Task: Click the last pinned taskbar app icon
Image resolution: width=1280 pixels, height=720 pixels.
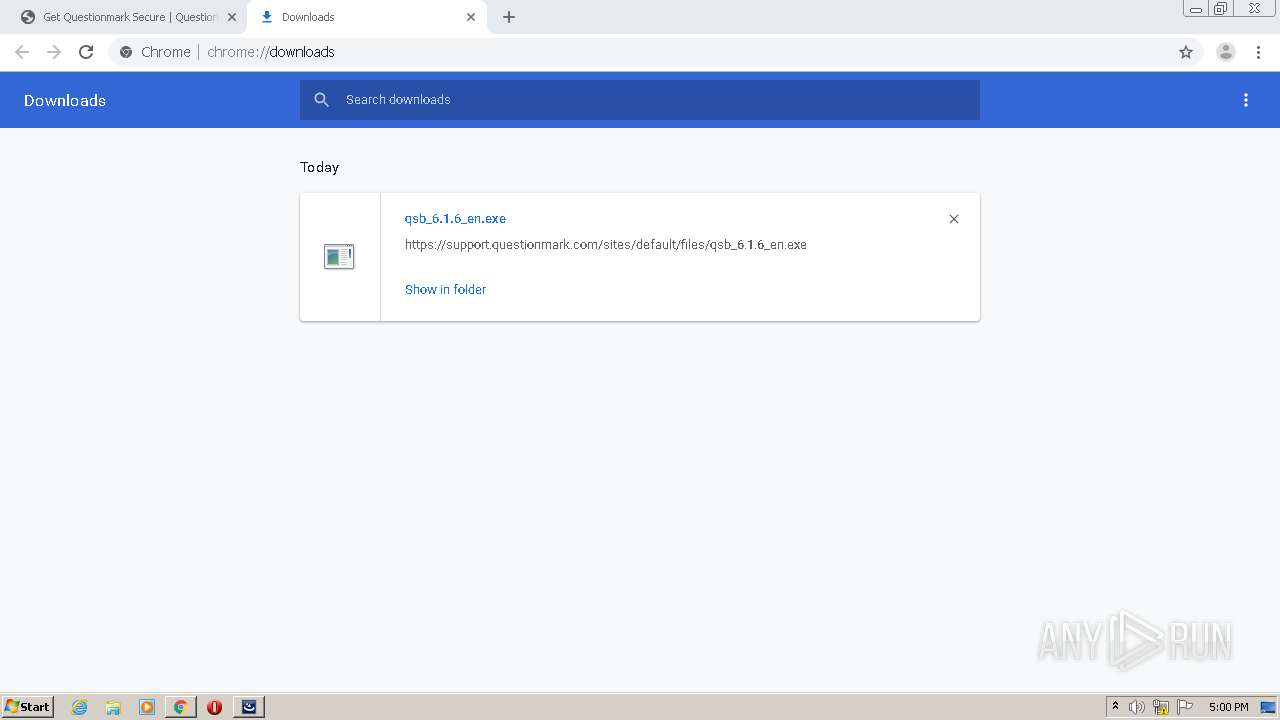Action: pyautogui.click(x=249, y=707)
